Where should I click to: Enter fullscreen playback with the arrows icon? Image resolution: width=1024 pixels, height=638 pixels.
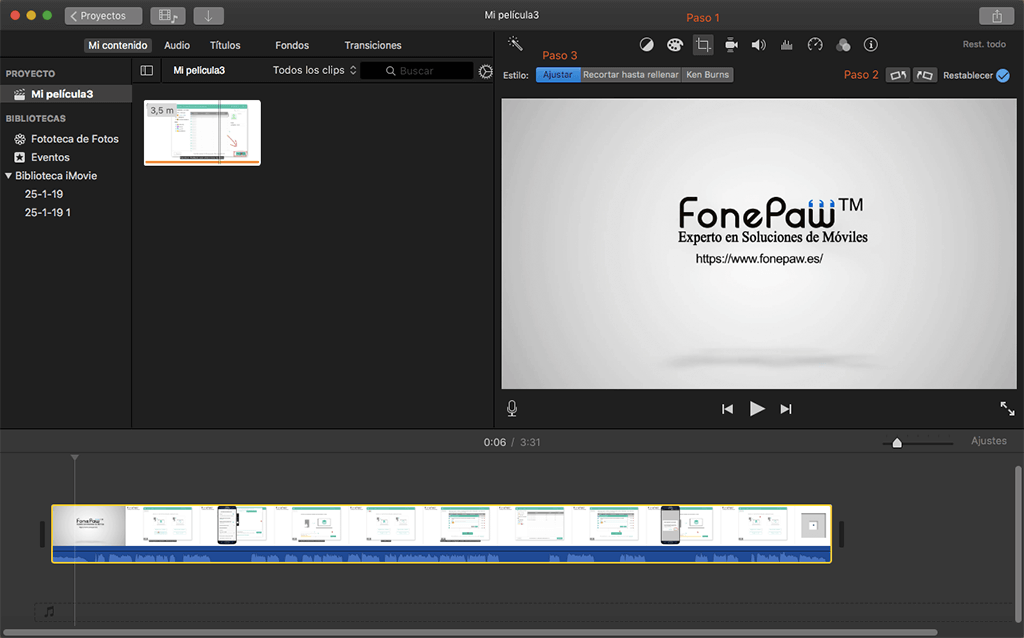[x=1007, y=409]
